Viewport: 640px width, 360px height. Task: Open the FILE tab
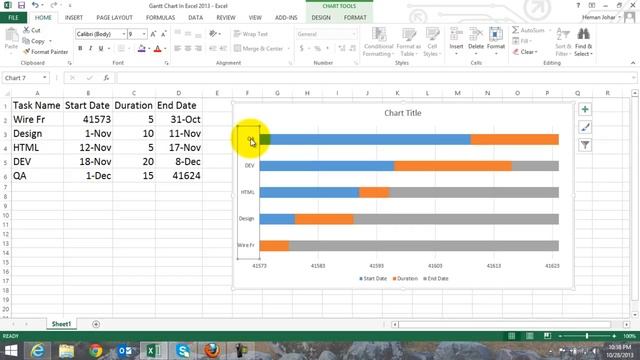(x=13, y=18)
